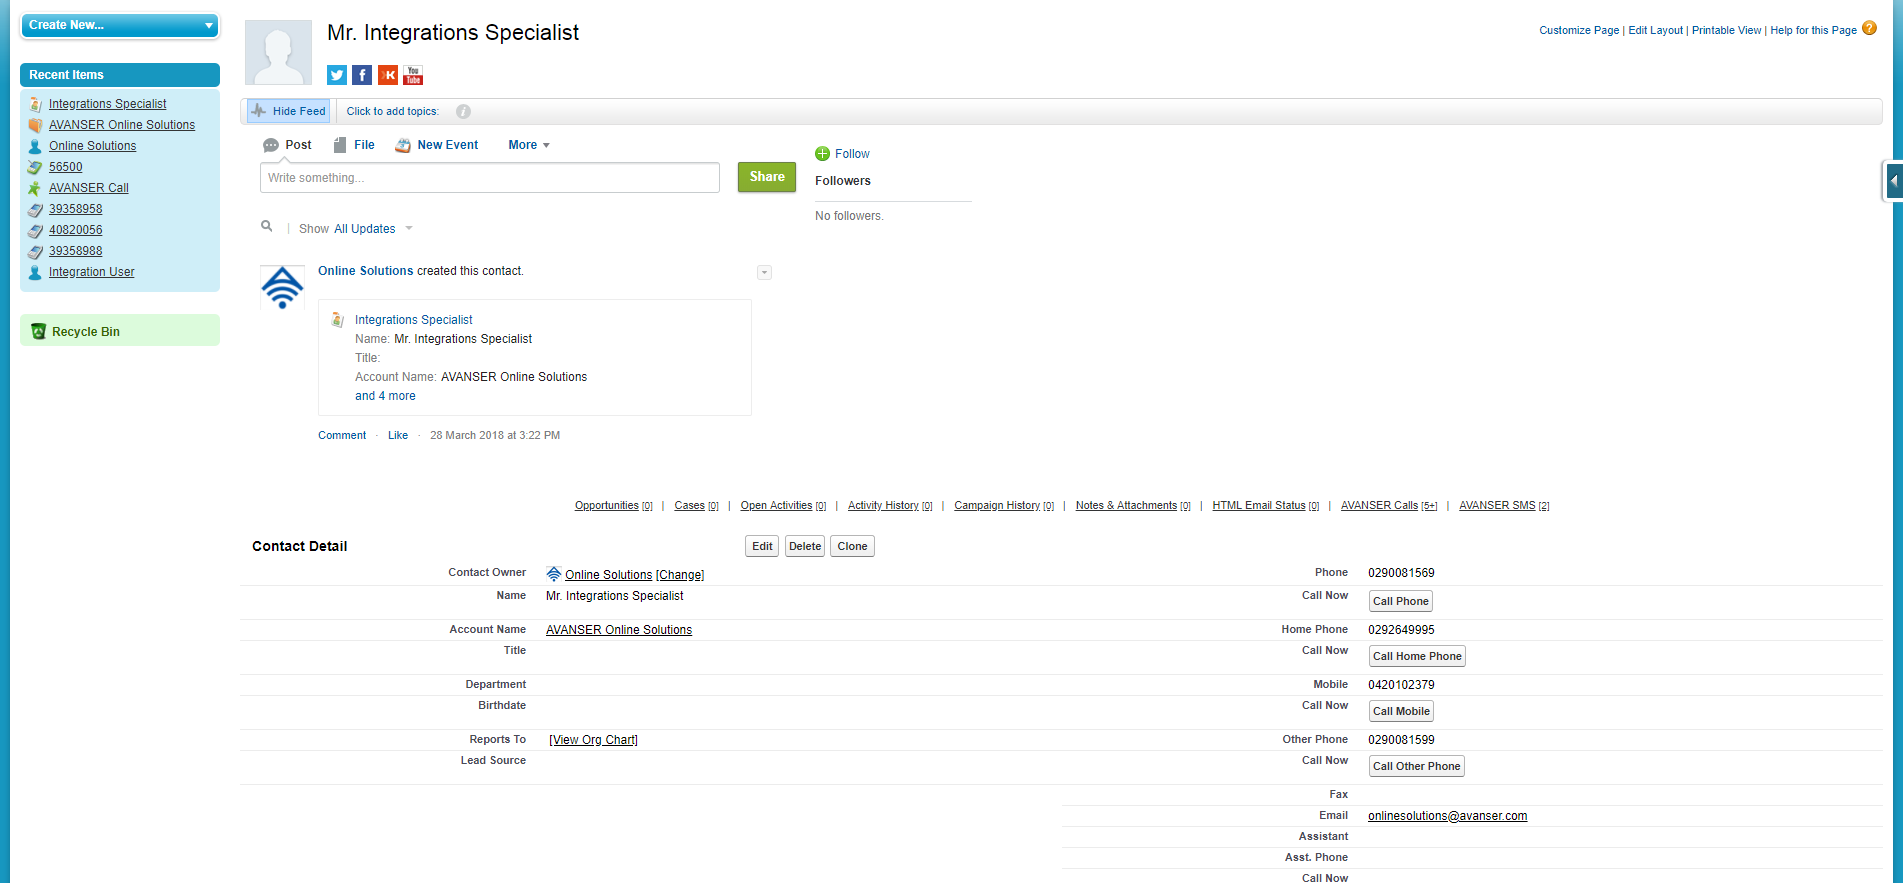Open the Customize Page link
This screenshot has height=883, width=1903.
(x=1579, y=31)
